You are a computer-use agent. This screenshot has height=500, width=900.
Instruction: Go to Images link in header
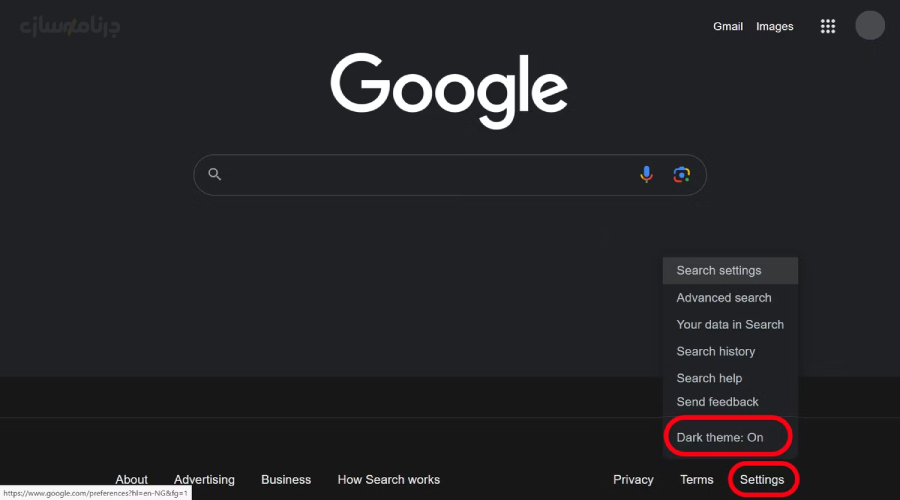point(775,27)
